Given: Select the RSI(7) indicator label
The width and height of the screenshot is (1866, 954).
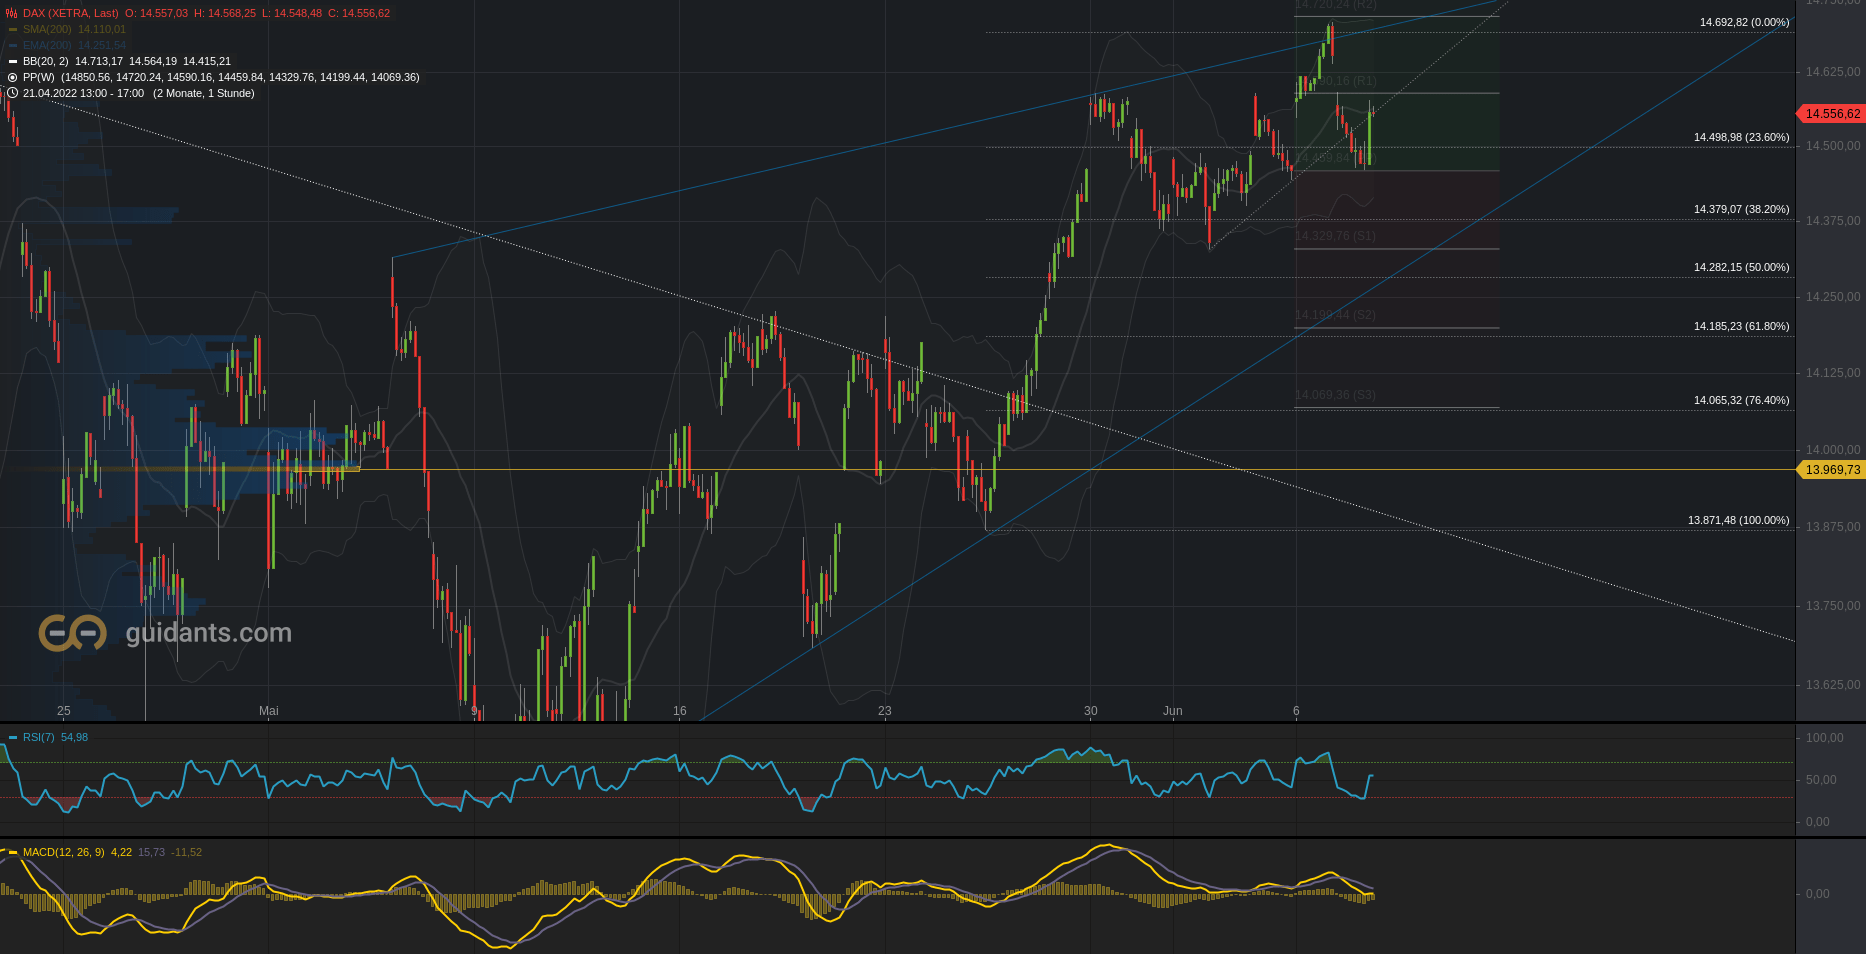Looking at the screenshot, I should point(39,737).
